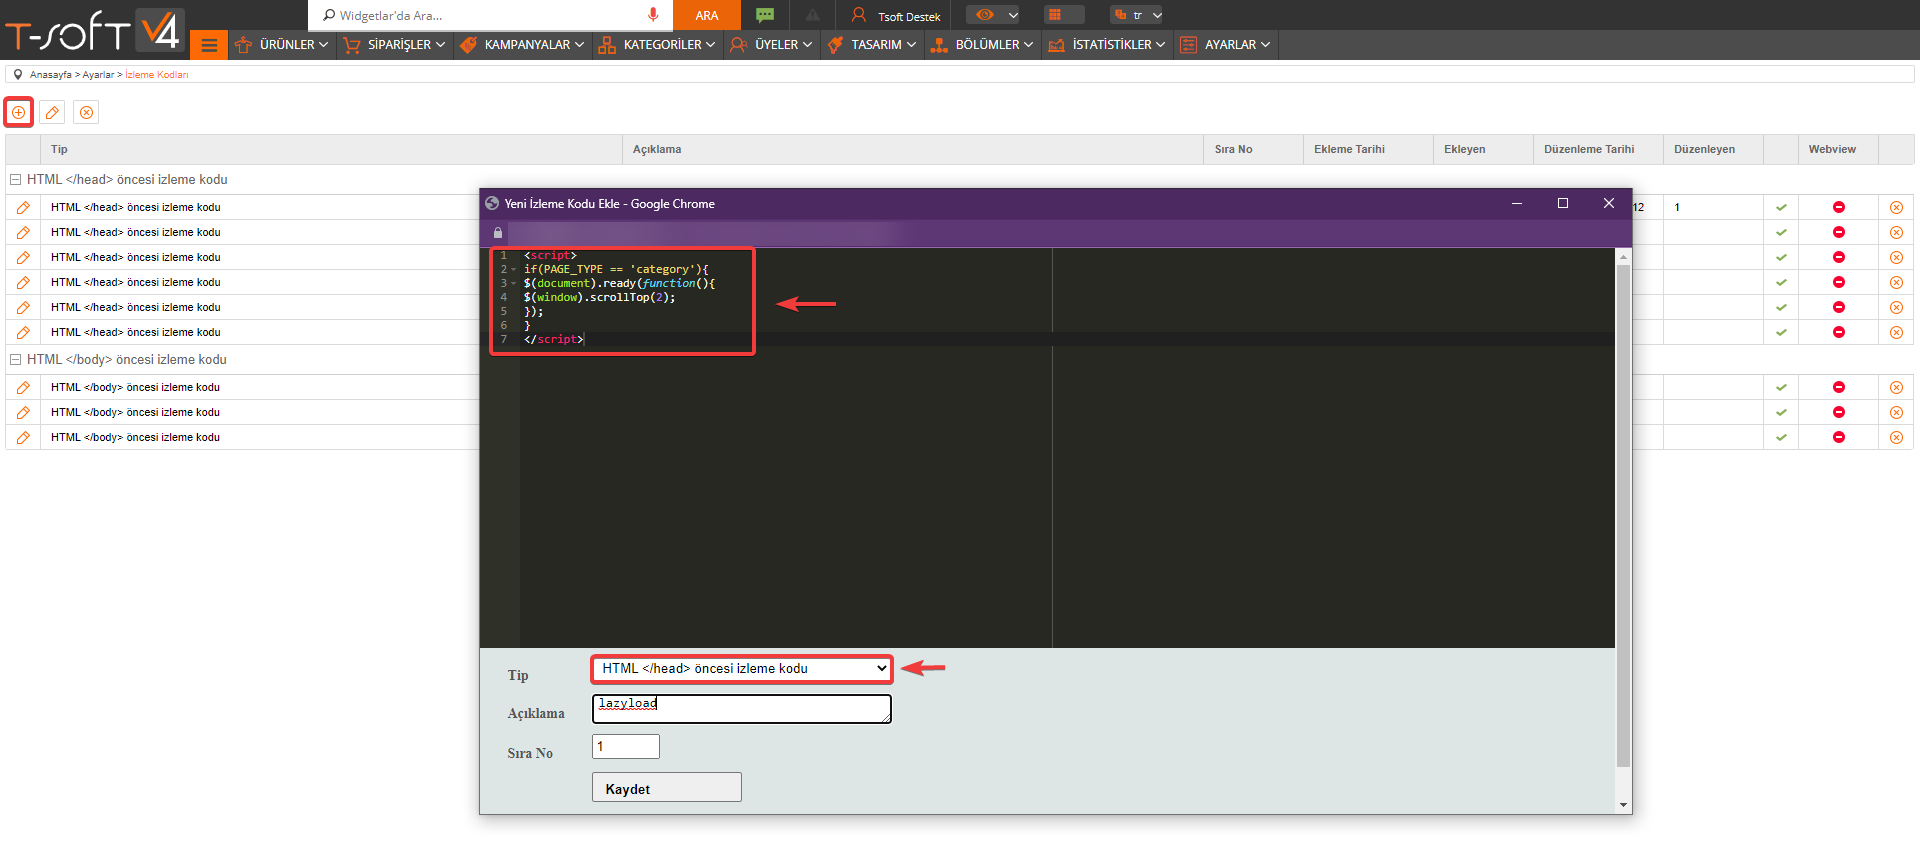Image resolution: width=1920 pixels, height=841 pixels.
Task: Click the orange grid apps icon
Action: (1055, 15)
